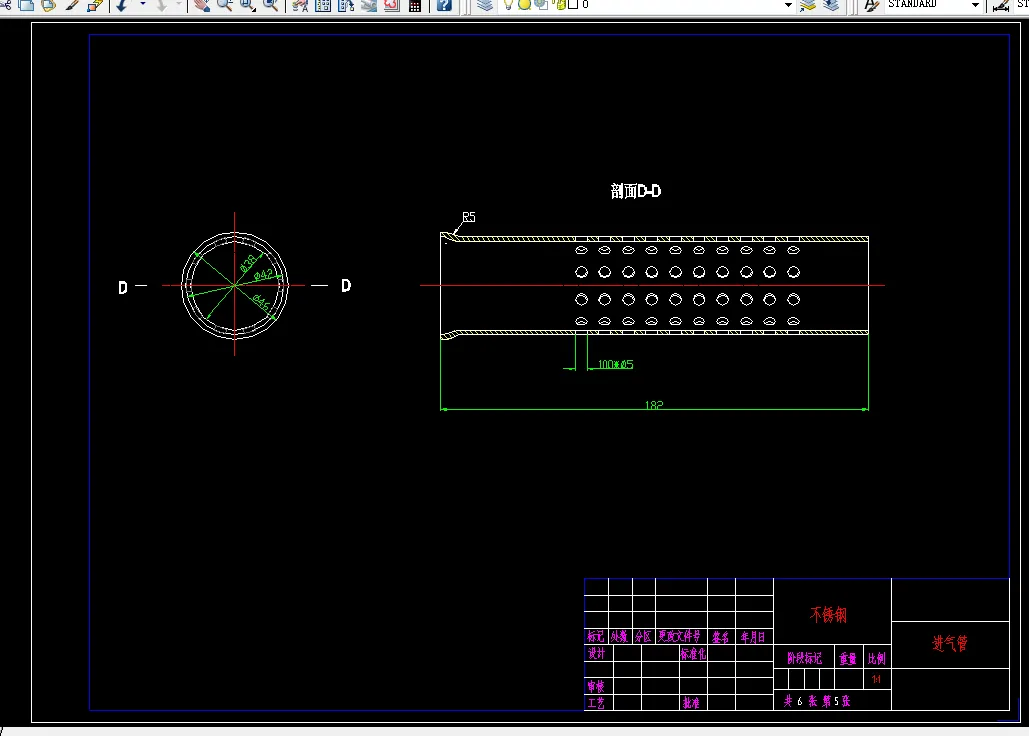Select 进气管 part name in title block
This screenshot has height=736, width=1029.
point(950,644)
